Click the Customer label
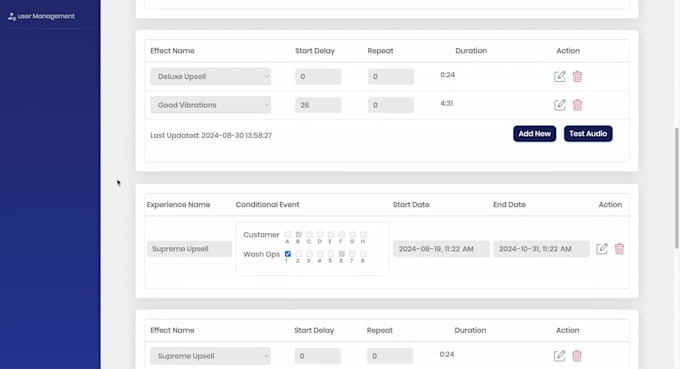 coord(261,235)
